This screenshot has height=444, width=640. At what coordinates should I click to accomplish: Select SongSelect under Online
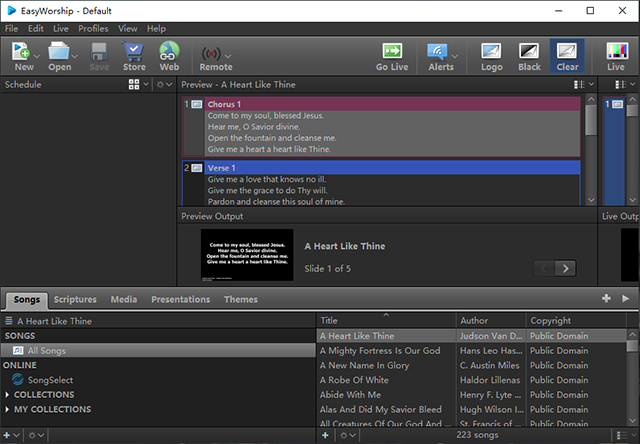49,380
